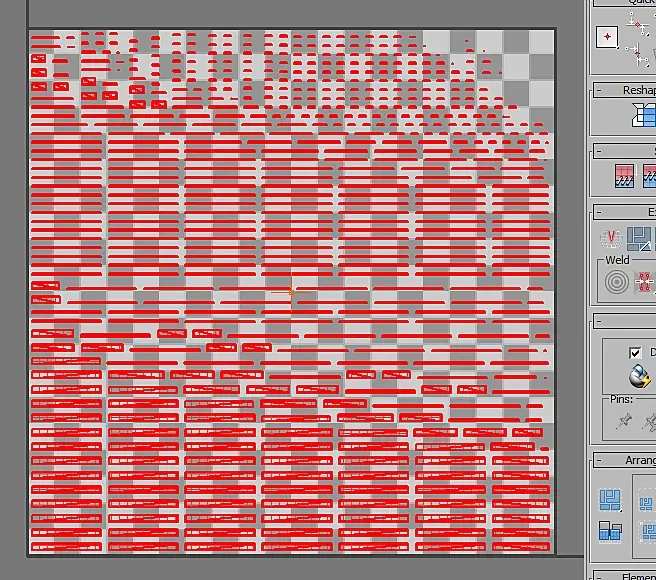This screenshot has width=656, height=580.
Task: Click the Pack Custom arrange icon
Action: [x=610, y=500]
